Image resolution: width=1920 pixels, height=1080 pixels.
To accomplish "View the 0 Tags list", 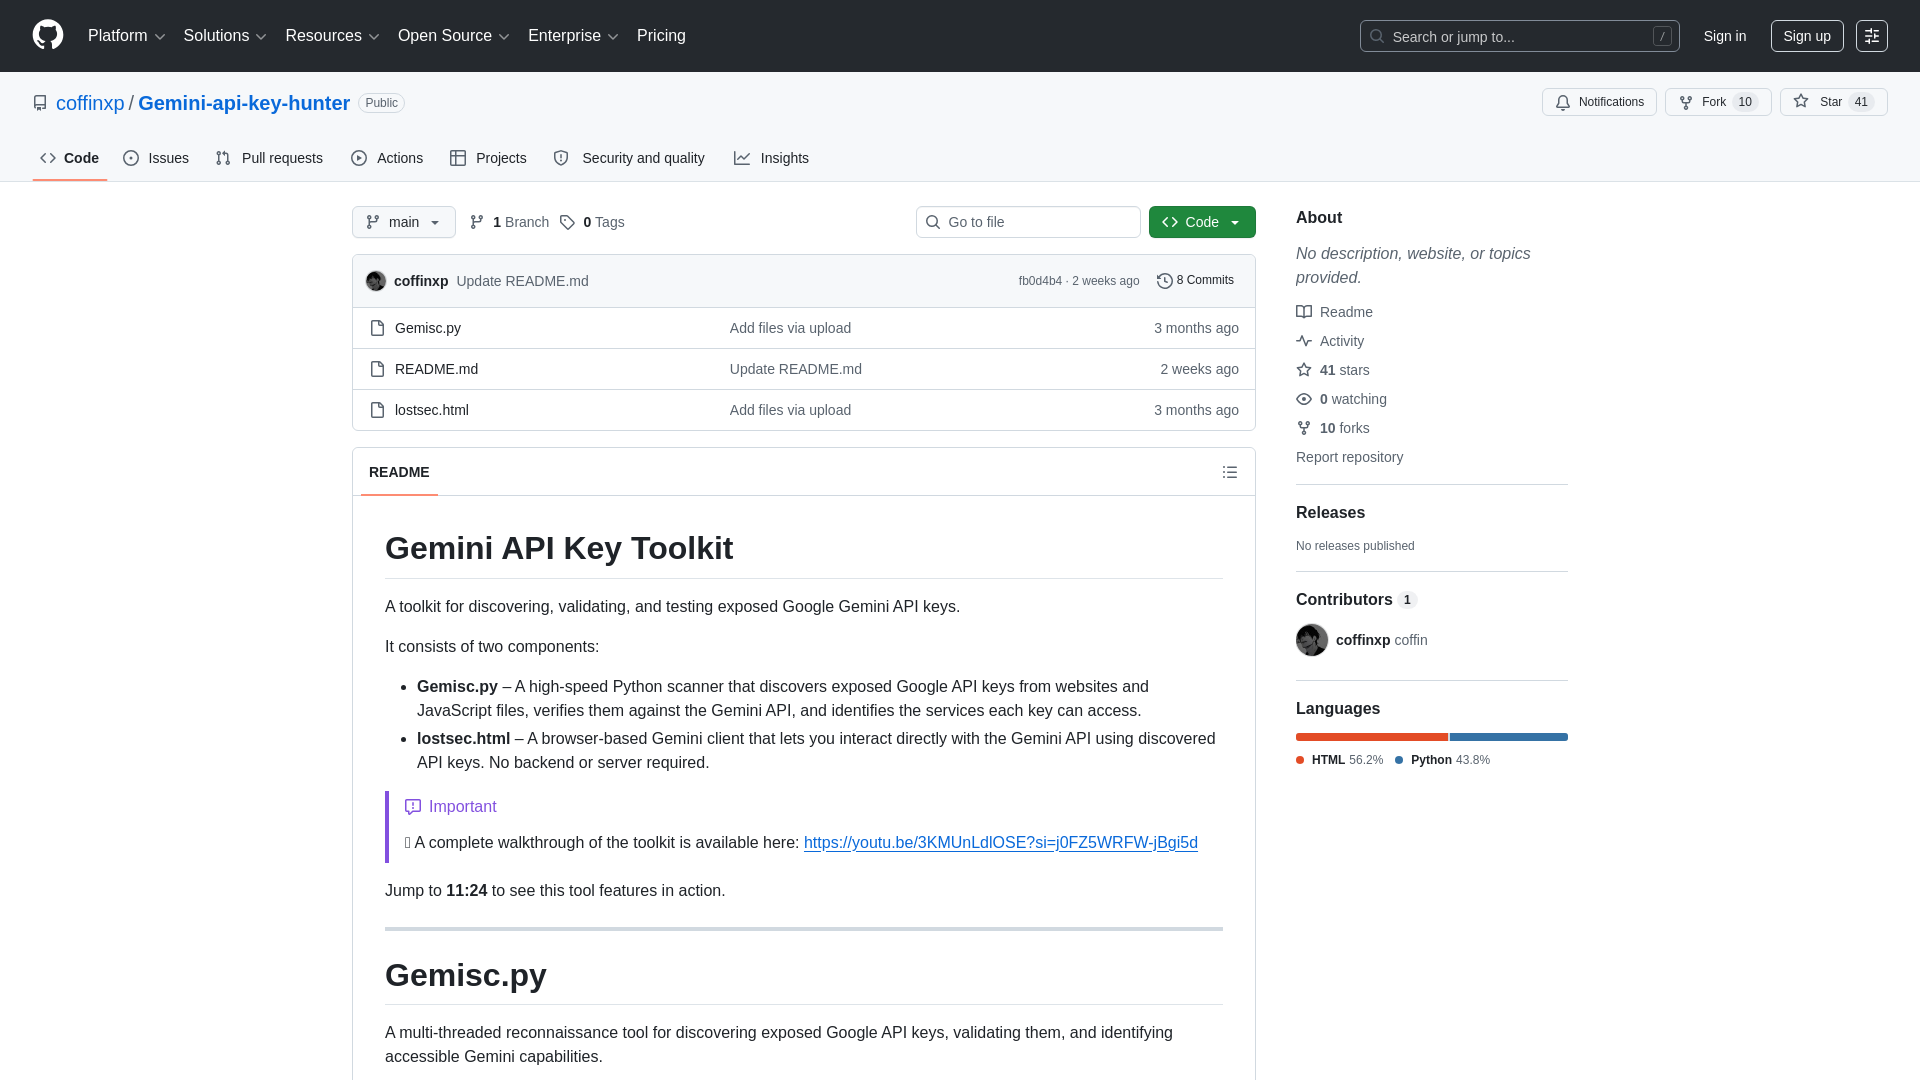I will tap(593, 222).
